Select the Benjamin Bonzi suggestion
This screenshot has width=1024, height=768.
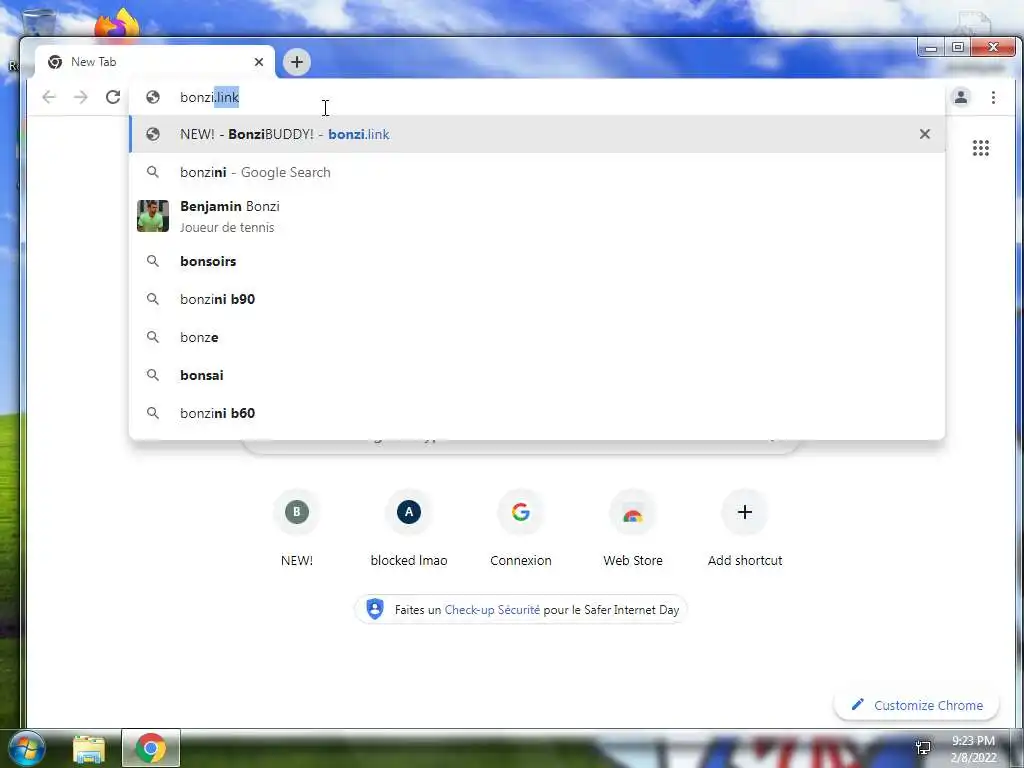(x=537, y=216)
